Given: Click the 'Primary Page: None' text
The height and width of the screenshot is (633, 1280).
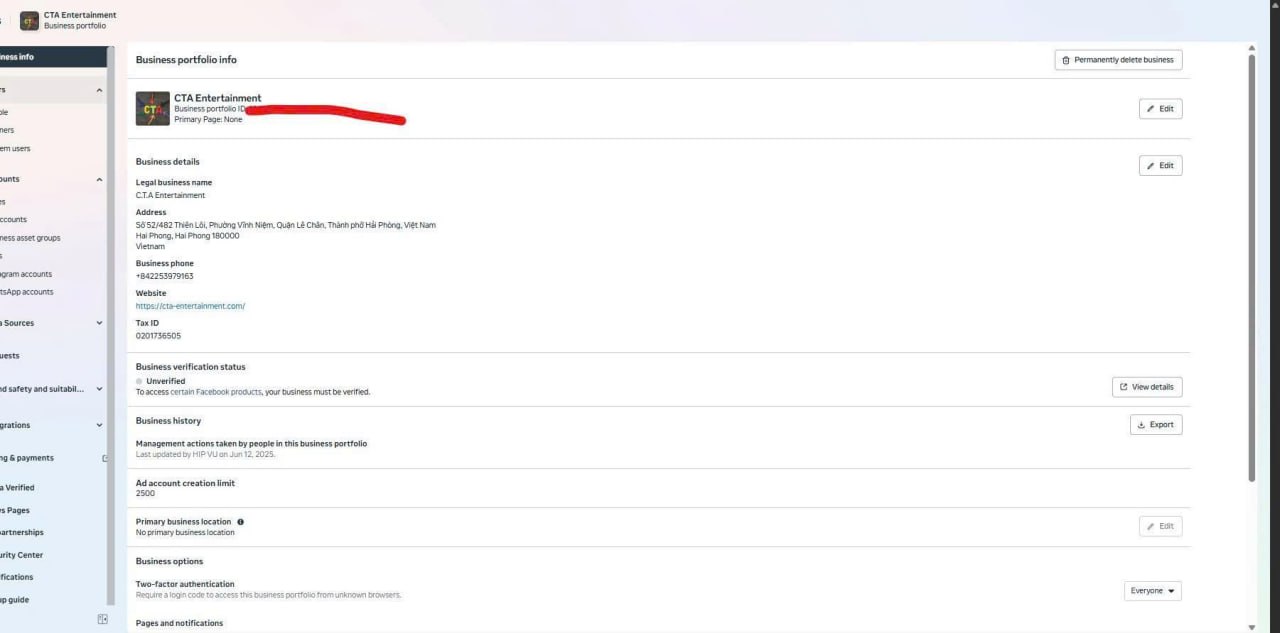Looking at the screenshot, I should click(208, 119).
